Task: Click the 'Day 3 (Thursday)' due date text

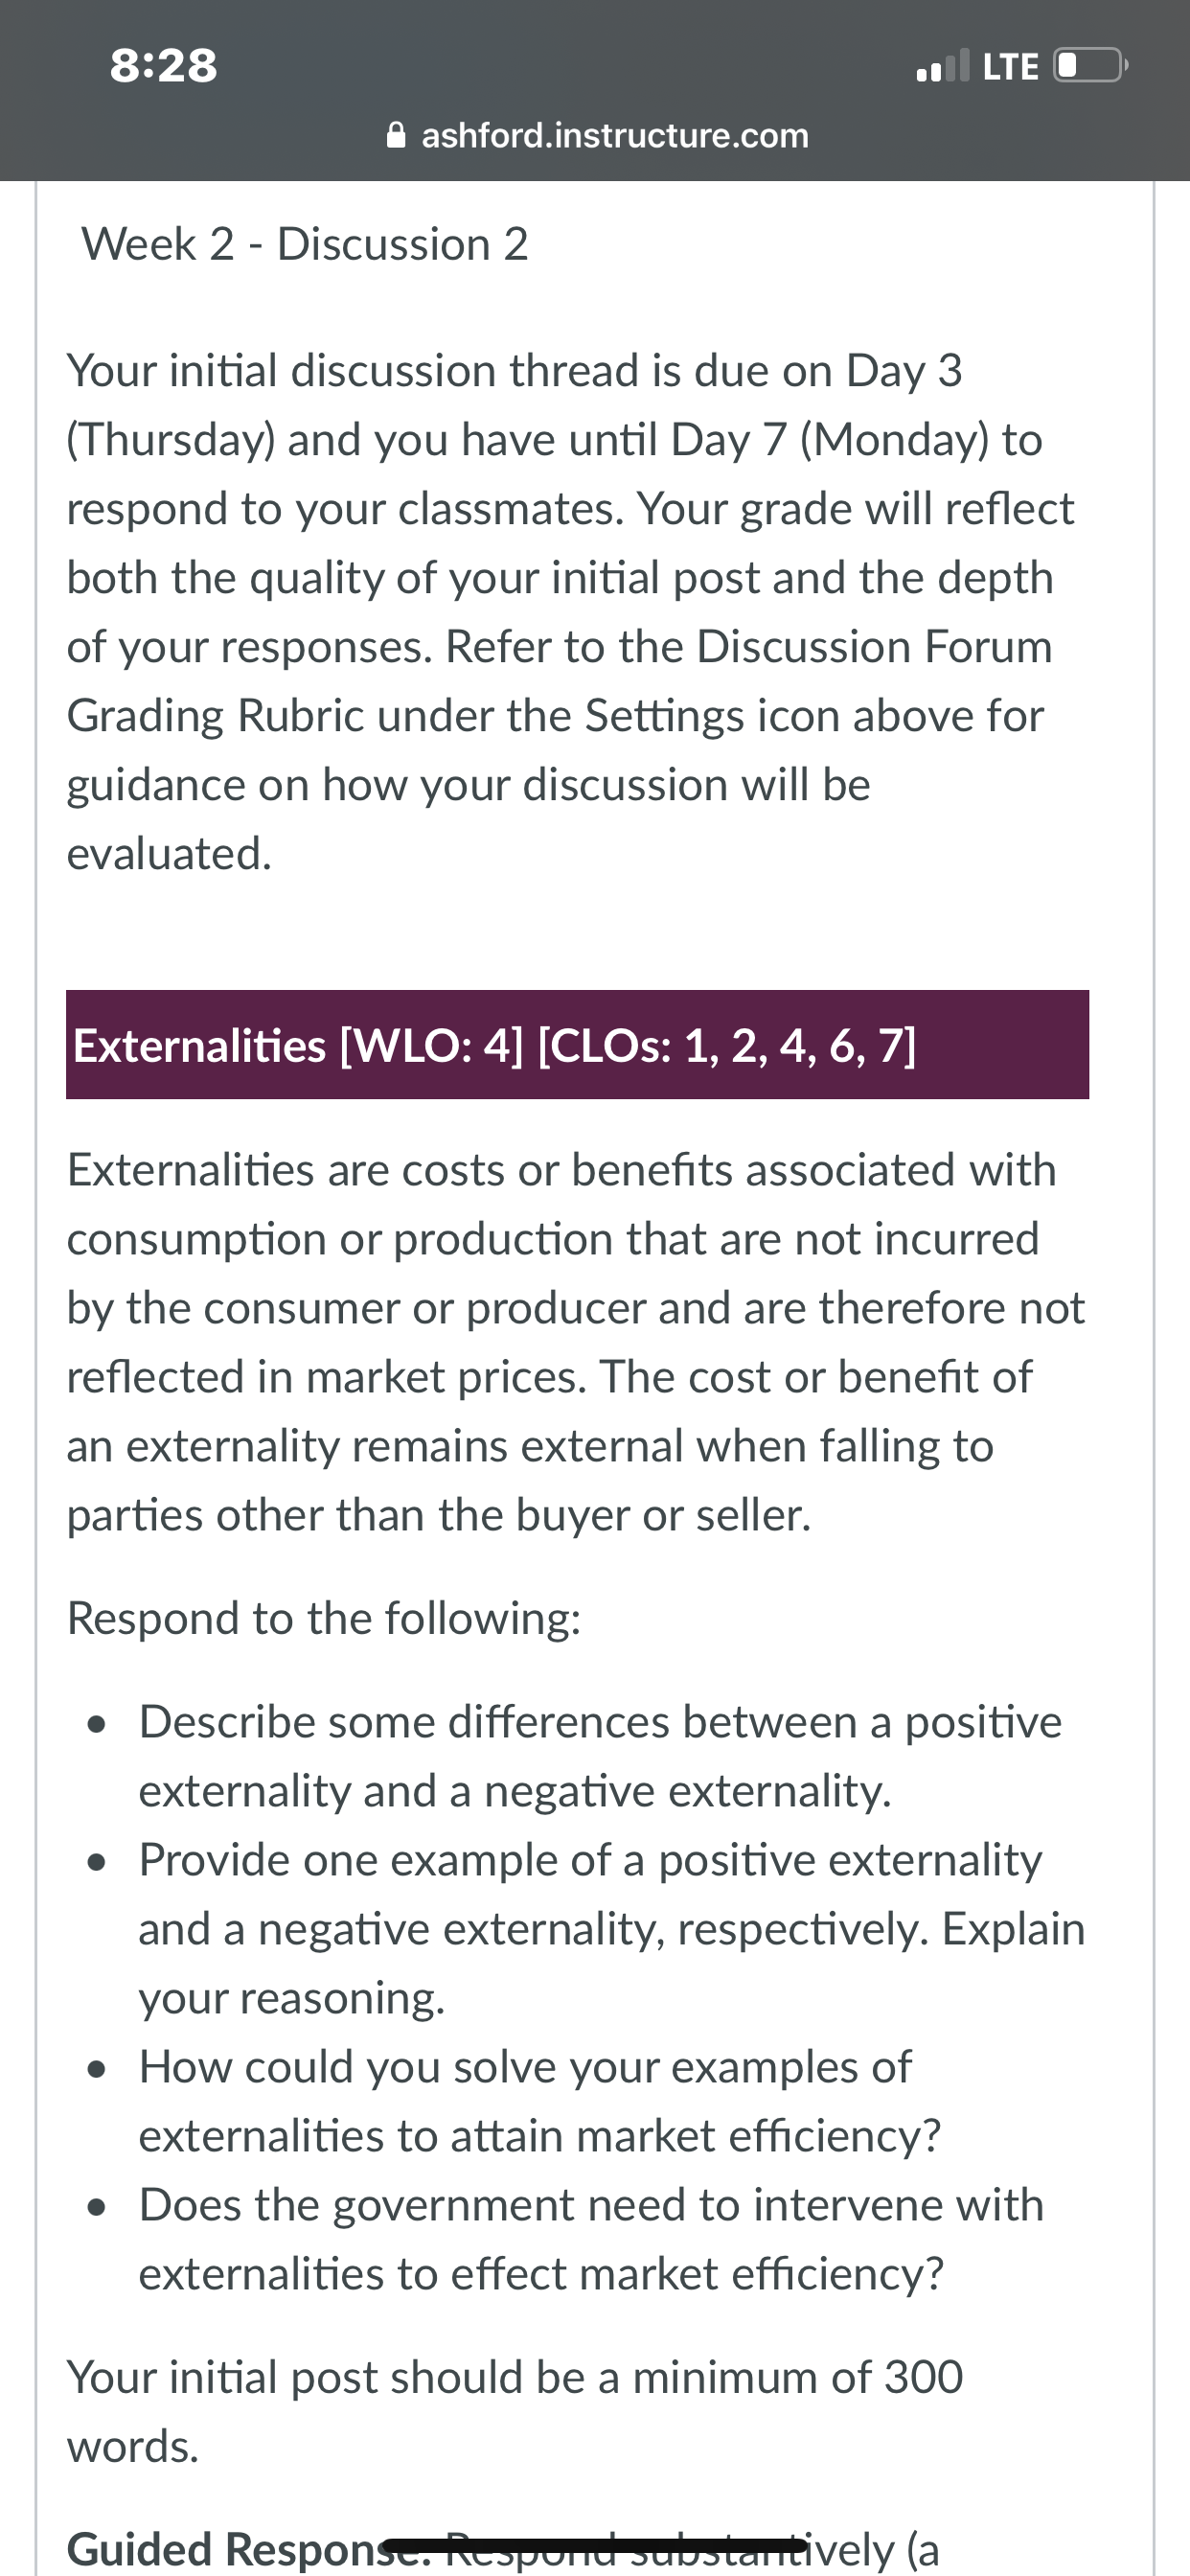Action: [514, 405]
